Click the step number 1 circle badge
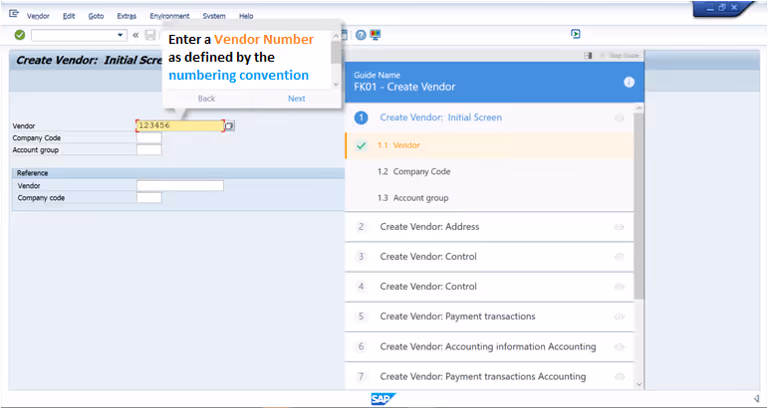Viewport: 768px width, 408px height. pyautogui.click(x=361, y=118)
